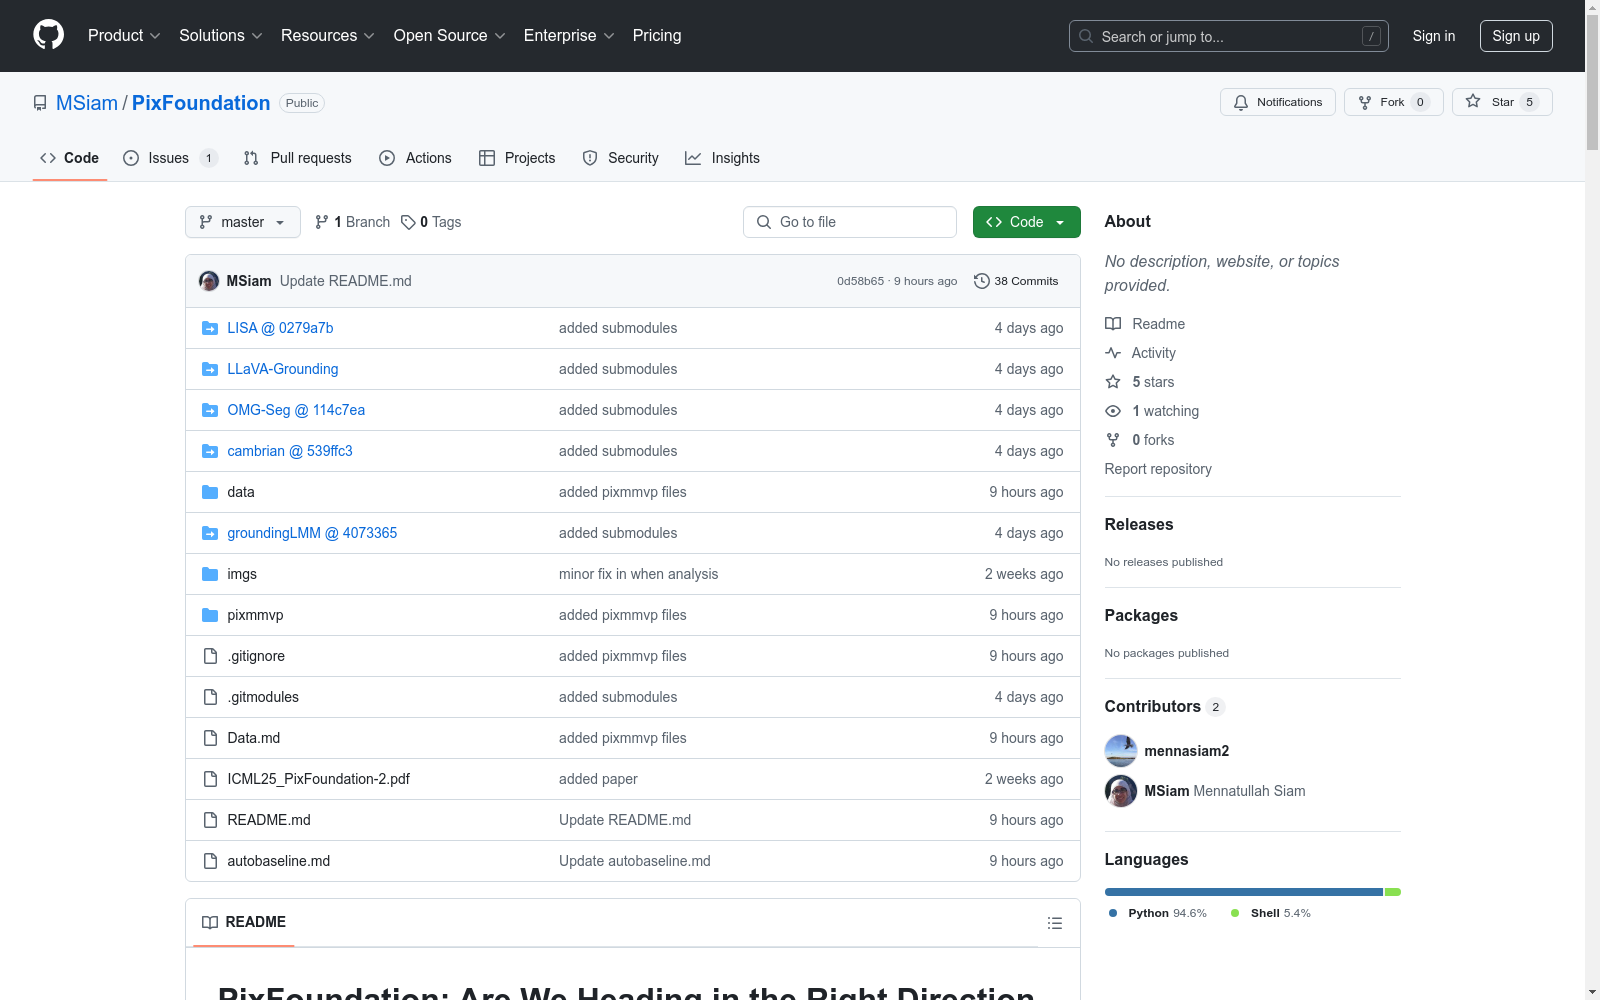The image size is (1600, 1000).
Task: Switch to the Code tab
Action: (70, 158)
